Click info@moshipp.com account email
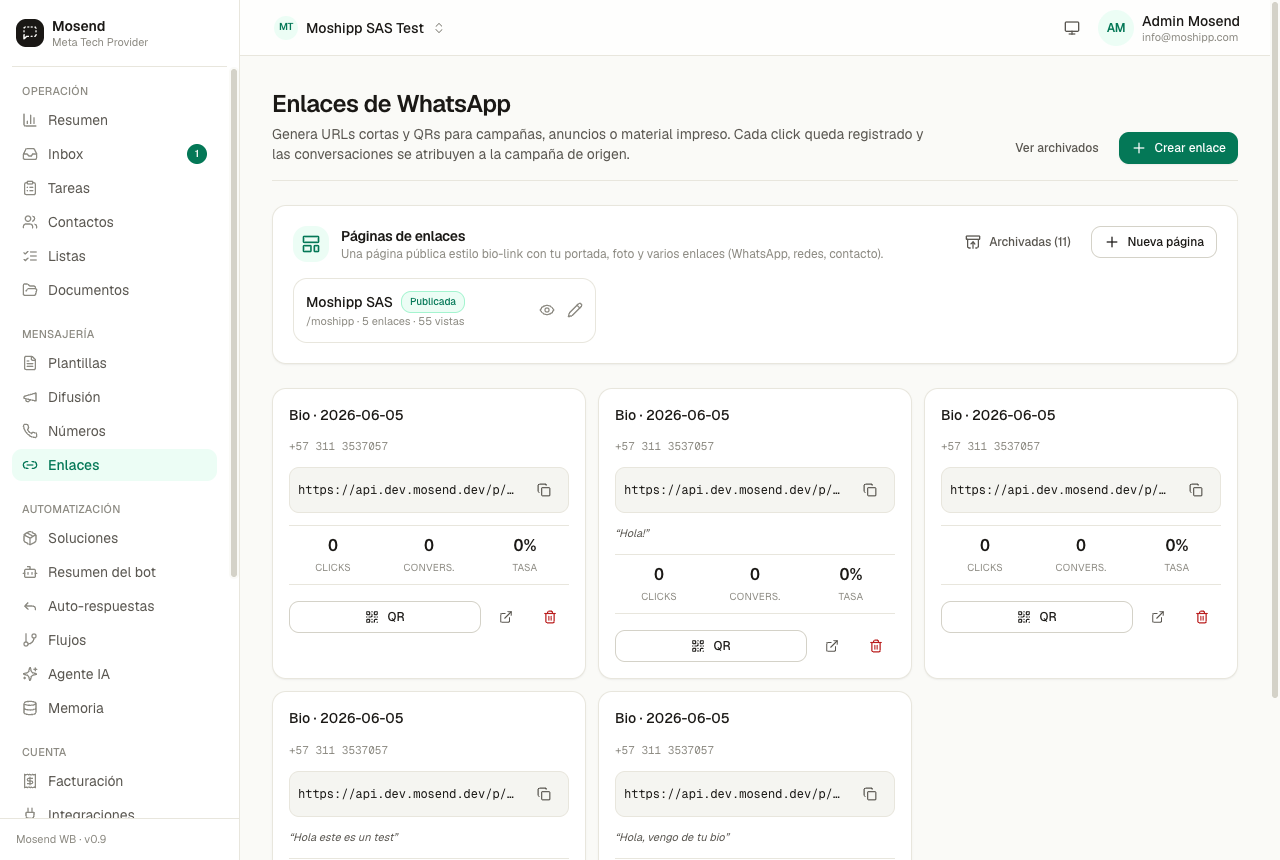The width and height of the screenshot is (1280, 860). click(1190, 38)
